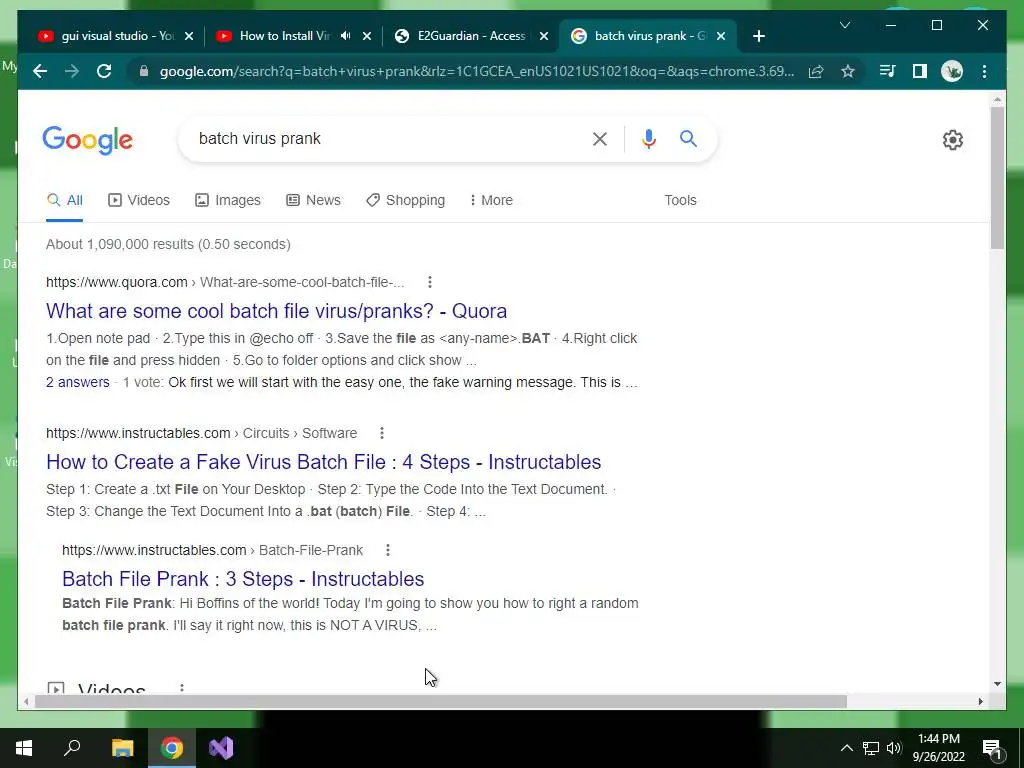Bookmark this page with the star icon

coord(848,71)
